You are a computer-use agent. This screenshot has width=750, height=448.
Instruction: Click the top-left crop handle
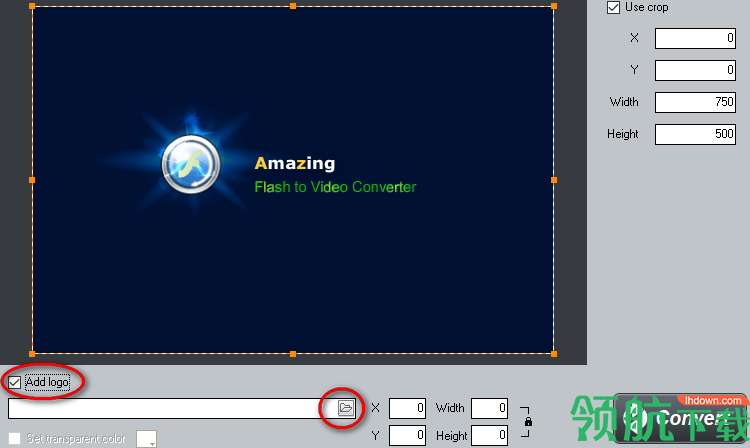click(32, 6)
